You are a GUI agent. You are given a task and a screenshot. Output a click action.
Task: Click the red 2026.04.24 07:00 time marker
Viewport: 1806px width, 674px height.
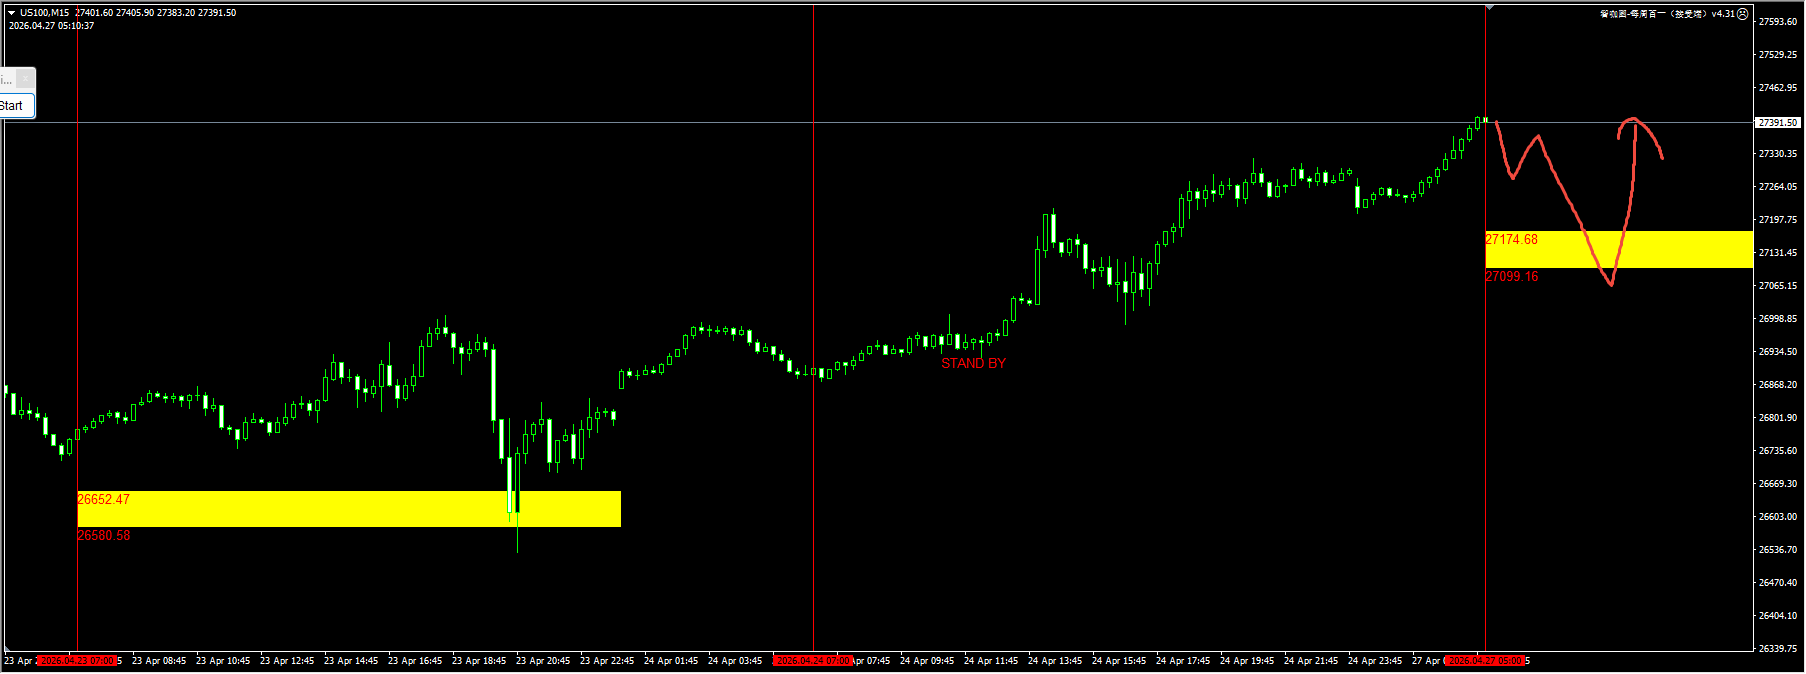[813, 661]
